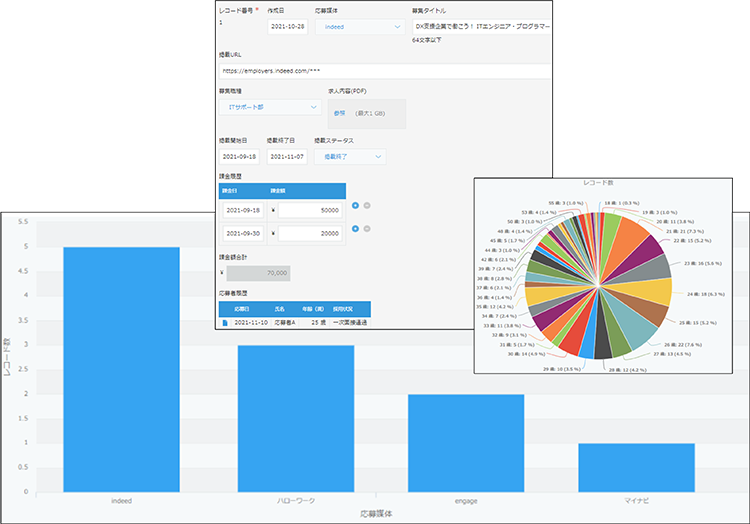Remove the 20000 billing history row
The image size is (750, 524).
tap(367, 229)
